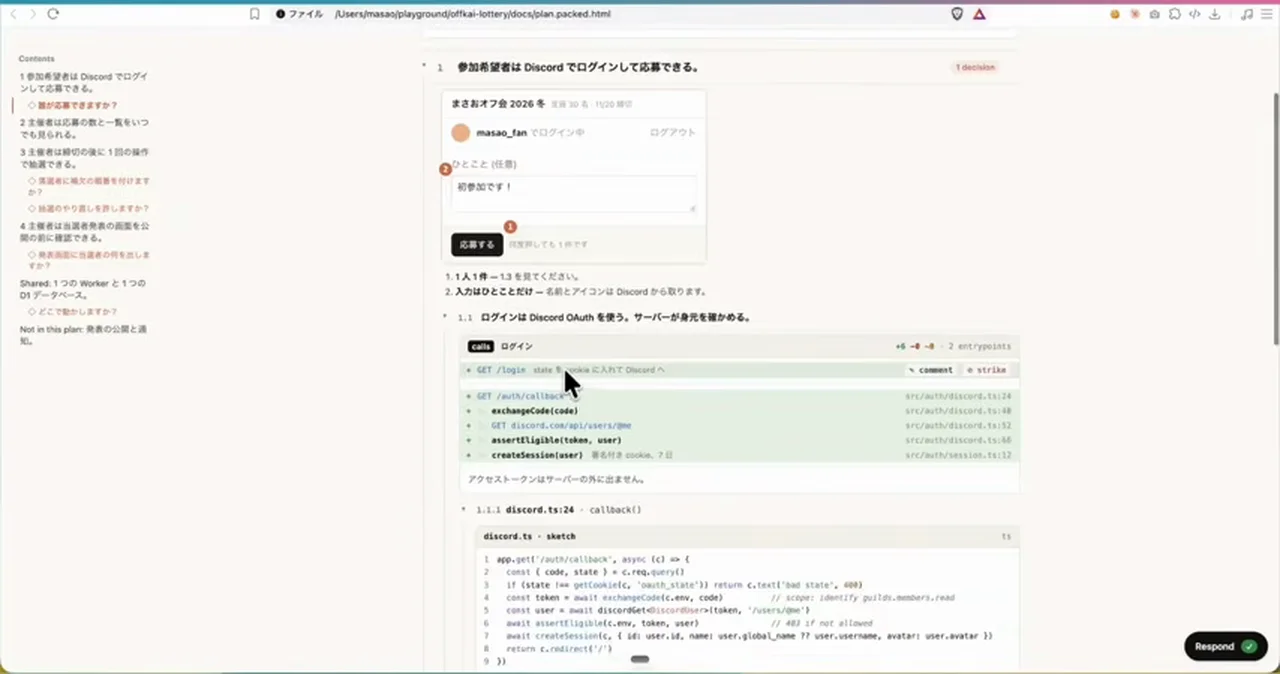Image resolution: width=1280 pixels, height=674 pixels.
Task: Click the address bar file path
Action: 473,14
